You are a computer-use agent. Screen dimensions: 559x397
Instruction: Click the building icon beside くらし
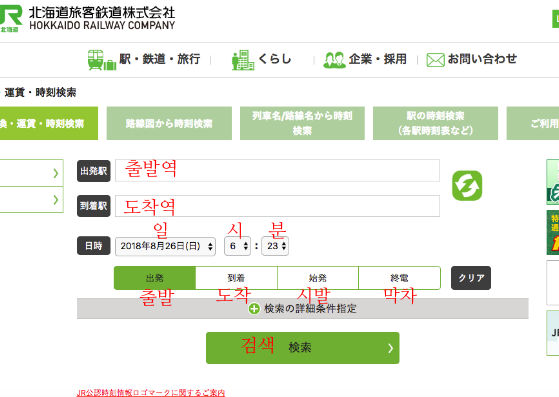tap(243, 60)
